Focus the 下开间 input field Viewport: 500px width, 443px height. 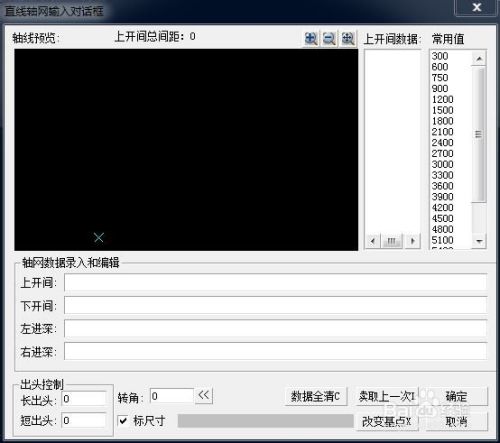pos(275,305)
